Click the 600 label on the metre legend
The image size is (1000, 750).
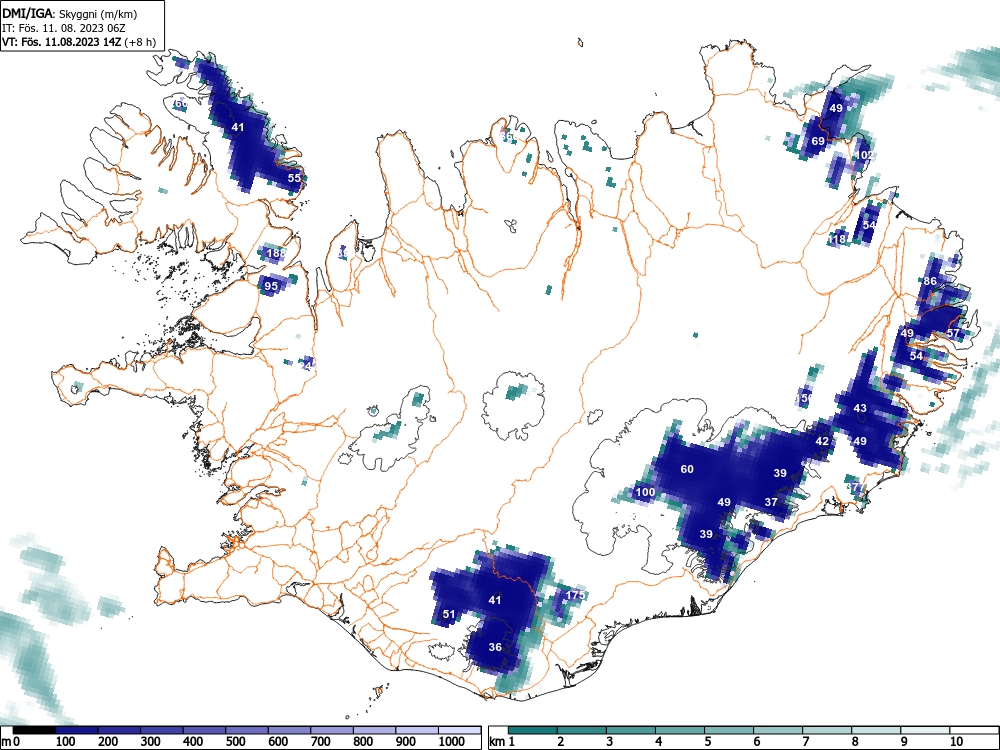pyautogui.click(x=278, y=741)
